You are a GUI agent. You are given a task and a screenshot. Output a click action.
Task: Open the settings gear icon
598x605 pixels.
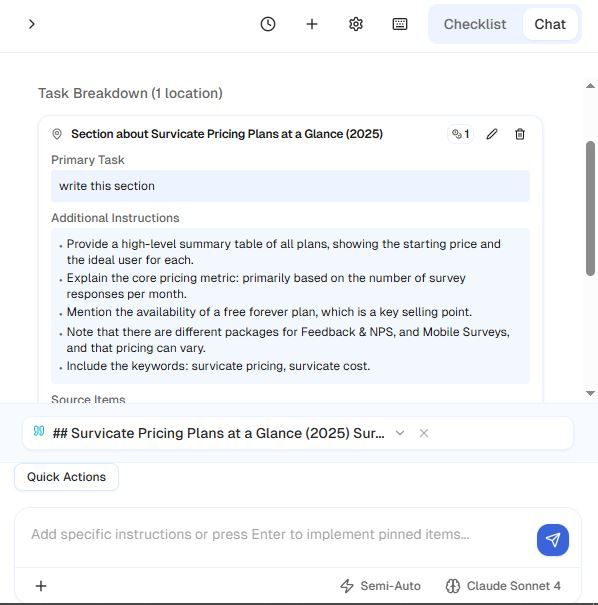point(355,24)
